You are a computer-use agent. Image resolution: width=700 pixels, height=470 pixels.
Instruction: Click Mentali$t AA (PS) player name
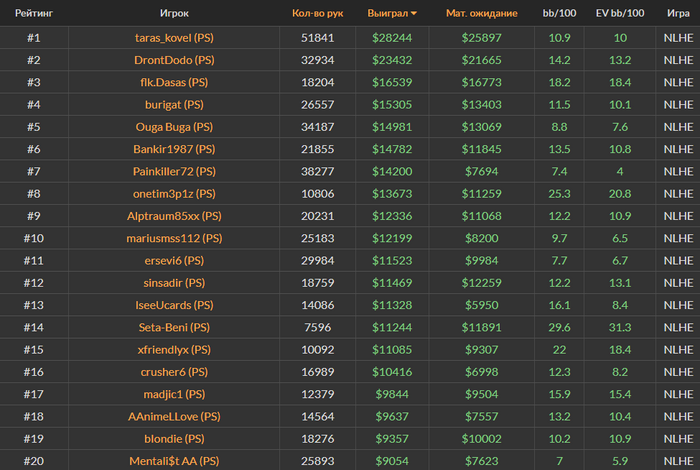pyautogui.click(x=174, y=461)
